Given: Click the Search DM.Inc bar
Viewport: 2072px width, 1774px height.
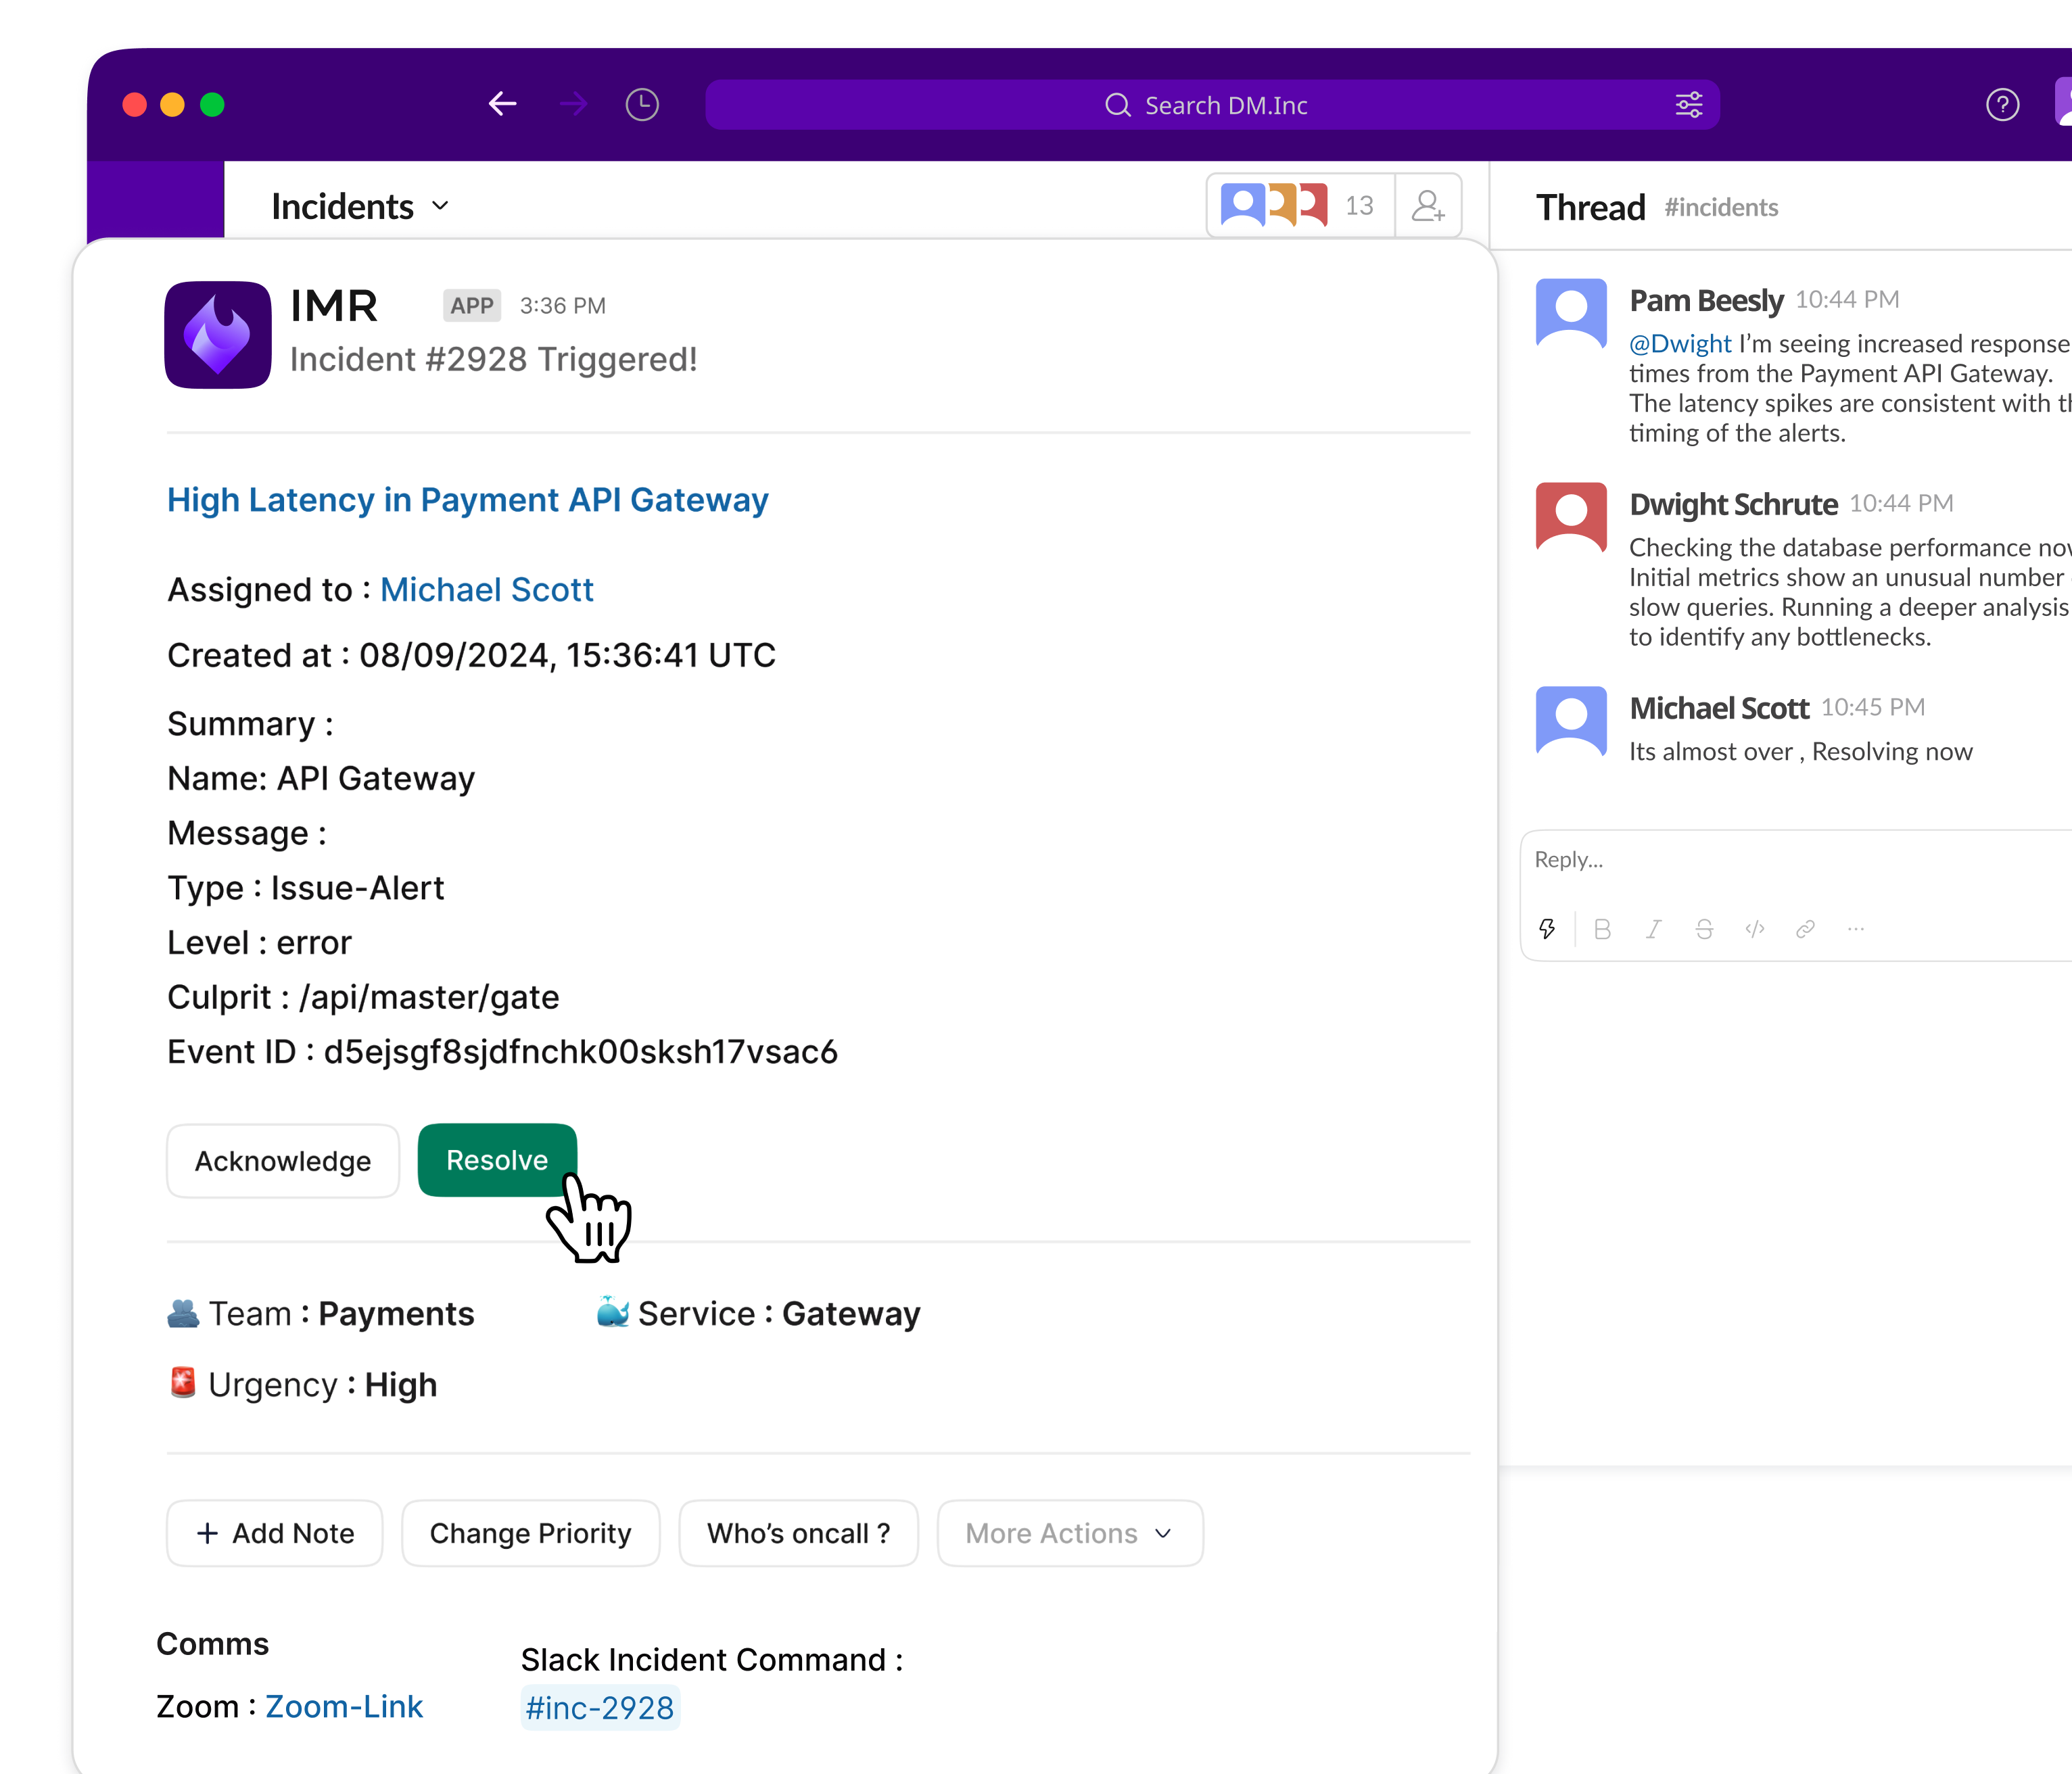Looking at the screenshot, I should pos(1210,105).
